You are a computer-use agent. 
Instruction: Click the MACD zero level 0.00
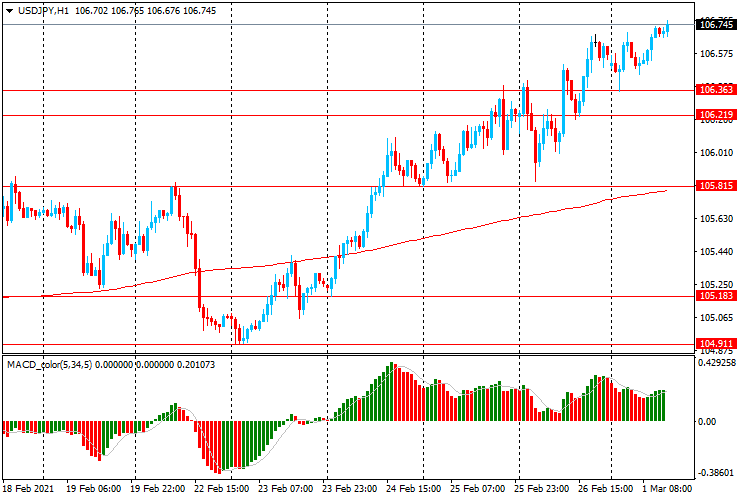(707, 421)
